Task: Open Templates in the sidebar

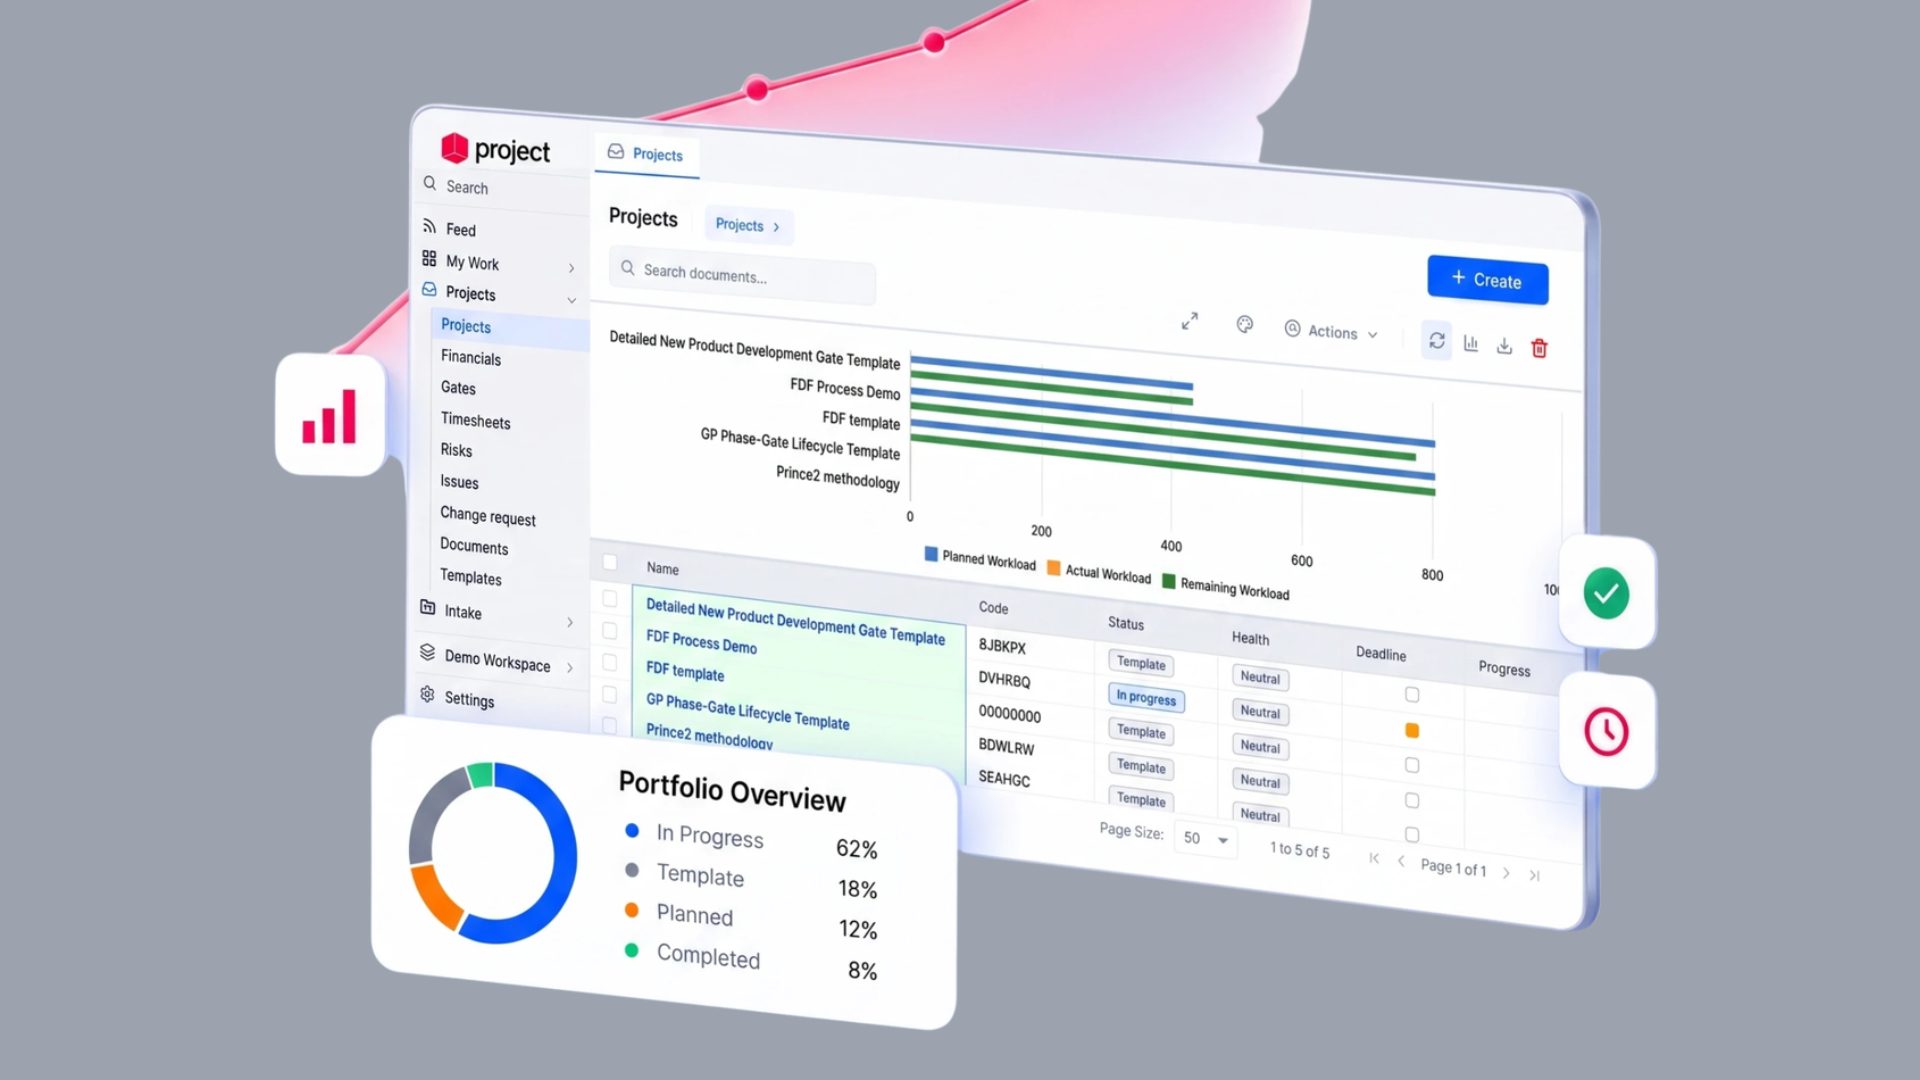Action: click(x=470, y=577)
